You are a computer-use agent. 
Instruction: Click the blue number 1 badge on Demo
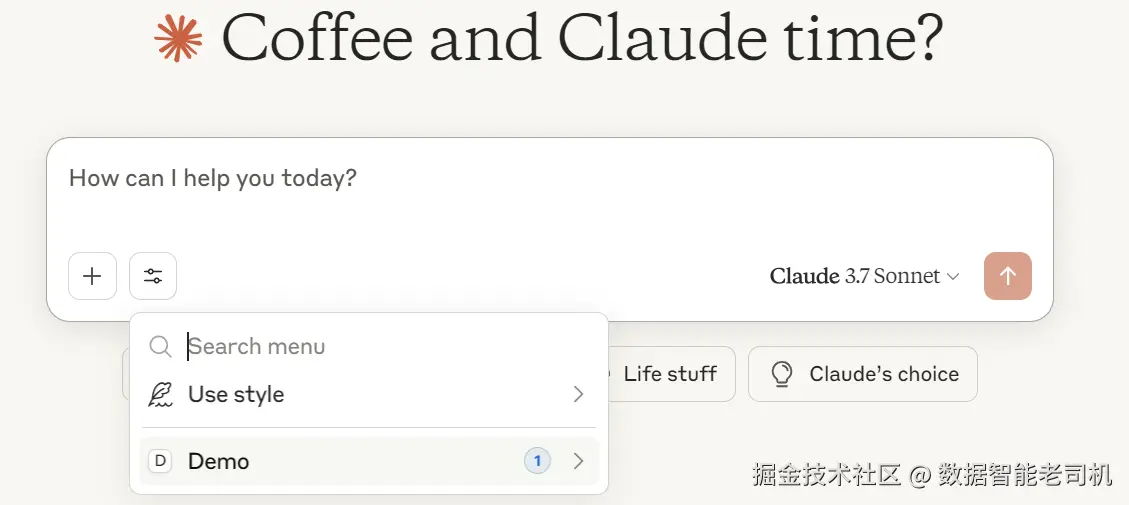tap(537, 461)
